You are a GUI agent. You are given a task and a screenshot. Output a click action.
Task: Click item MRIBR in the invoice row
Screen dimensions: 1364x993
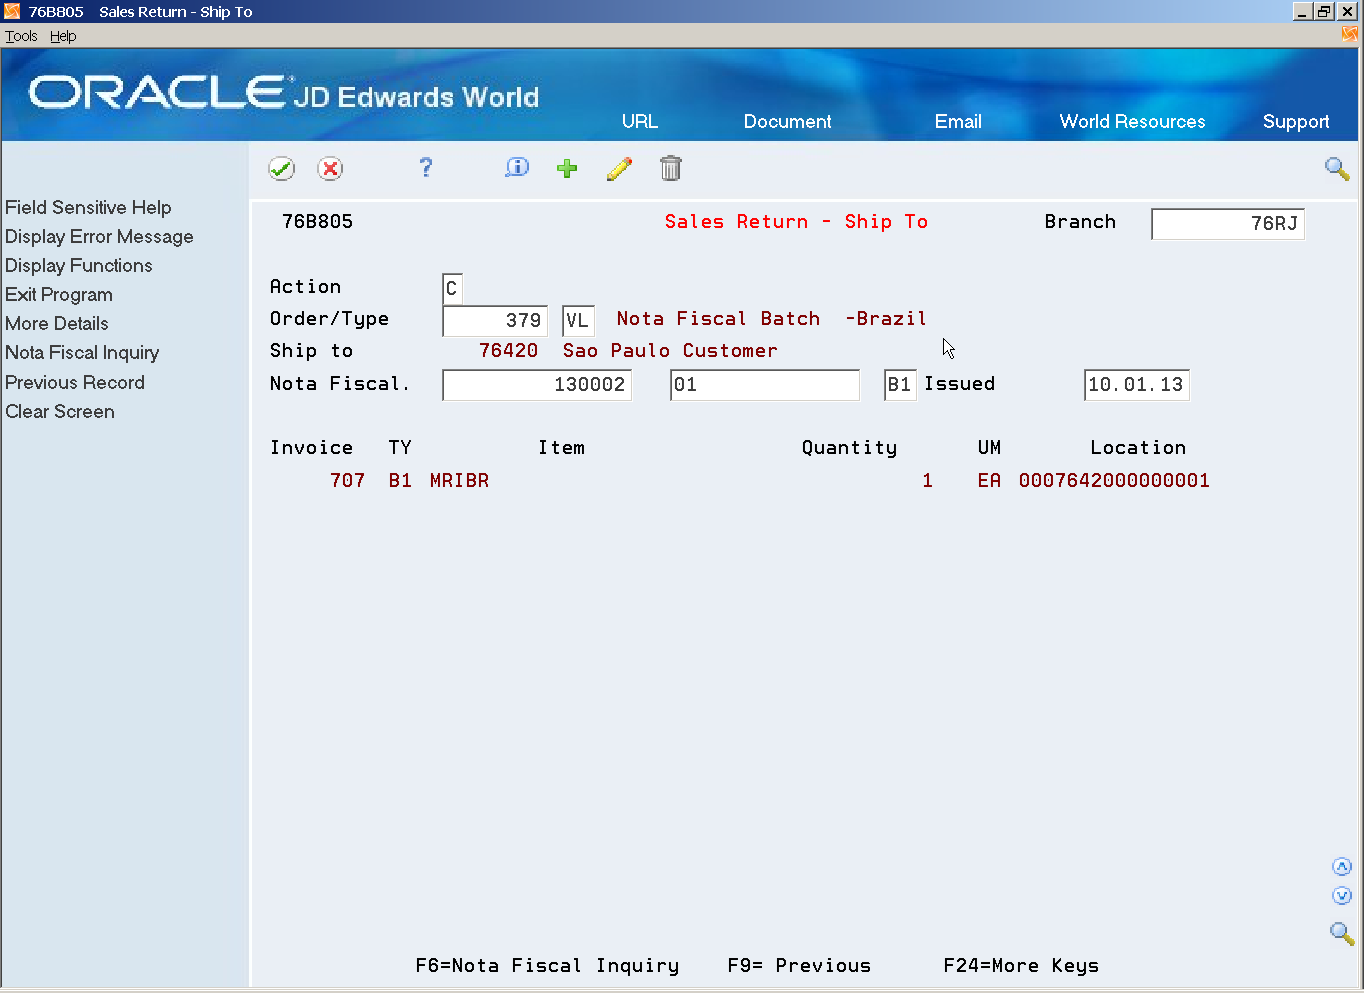point(460,481)
